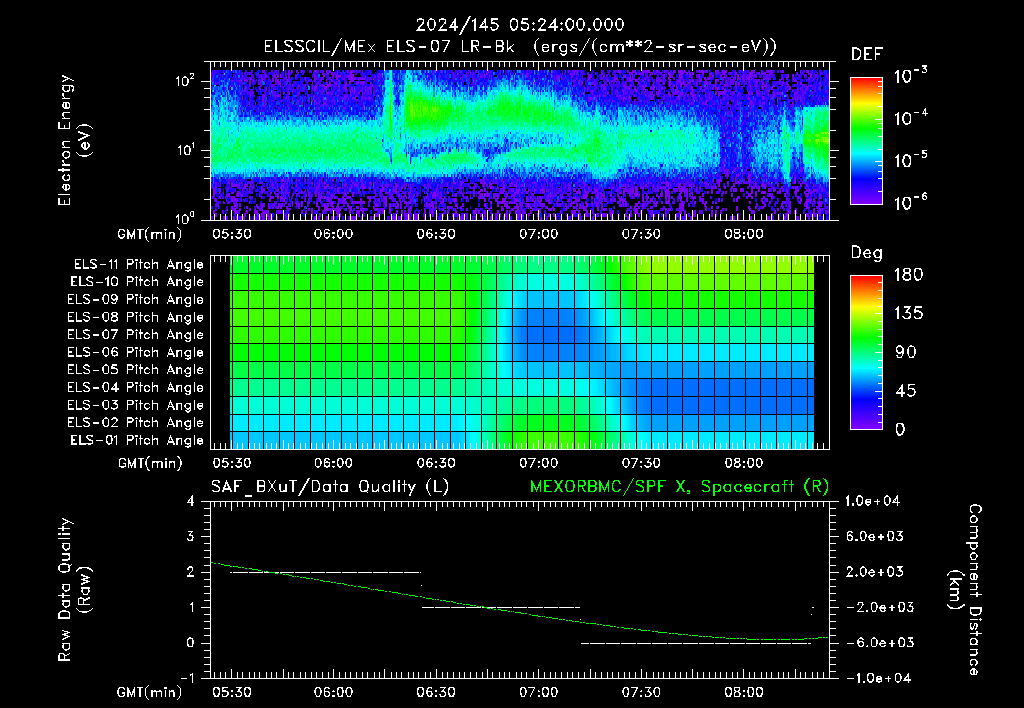Screen dimensions: 1024x708
Task: Select the ELS-03 Pitch Angle row label
Action: click(135, 406)
